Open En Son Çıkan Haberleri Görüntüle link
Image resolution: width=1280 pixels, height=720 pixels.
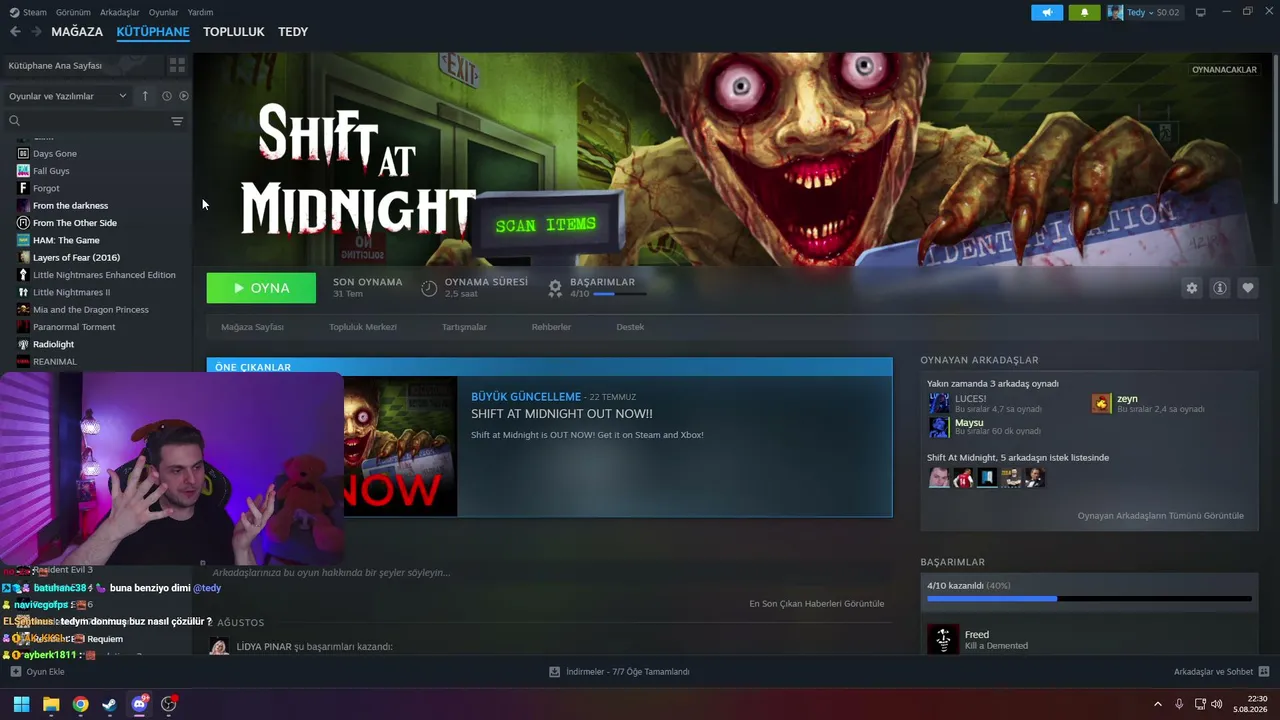click(816, 604)
